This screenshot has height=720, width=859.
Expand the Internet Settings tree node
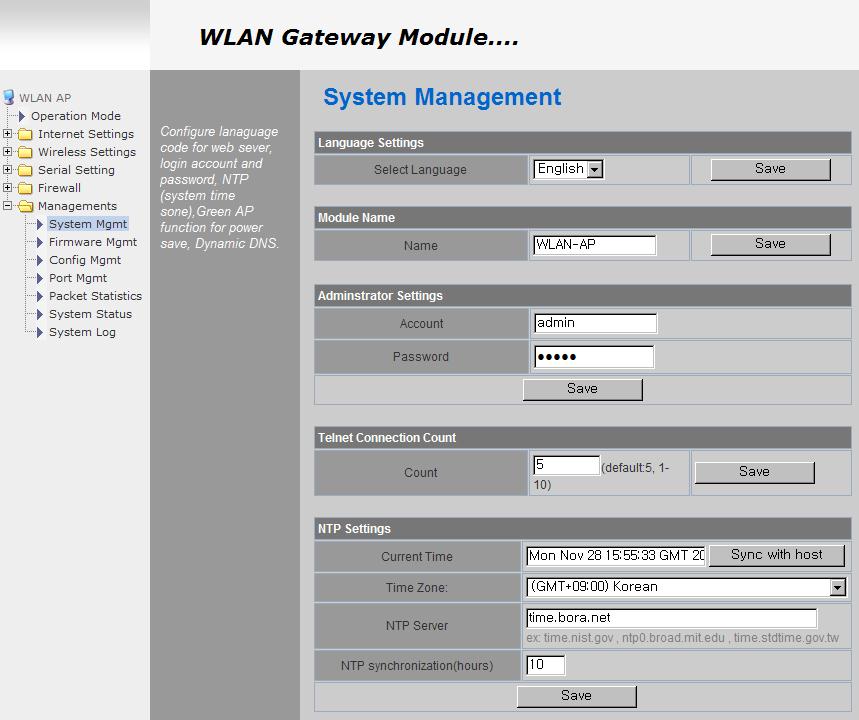[6, 134]
